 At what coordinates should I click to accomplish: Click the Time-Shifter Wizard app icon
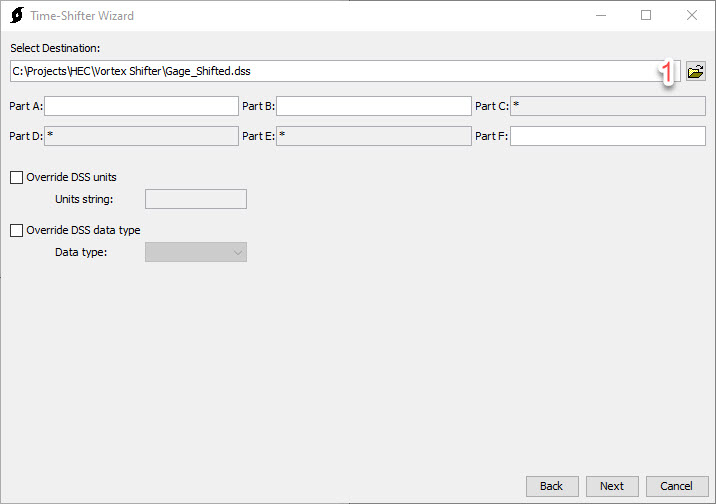tap(17, 15)
